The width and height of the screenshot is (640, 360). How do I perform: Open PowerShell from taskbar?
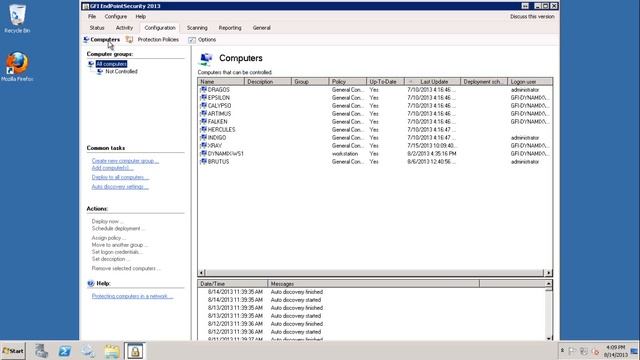point(64,351)
